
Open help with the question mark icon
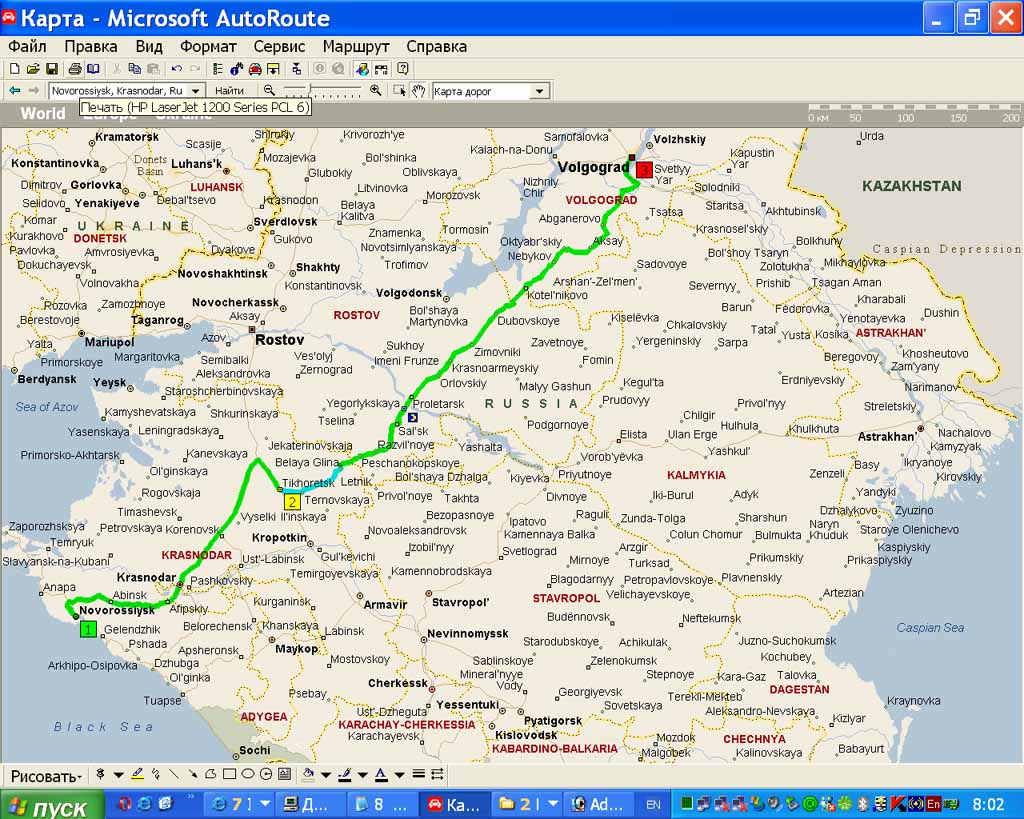coord(403,69)
